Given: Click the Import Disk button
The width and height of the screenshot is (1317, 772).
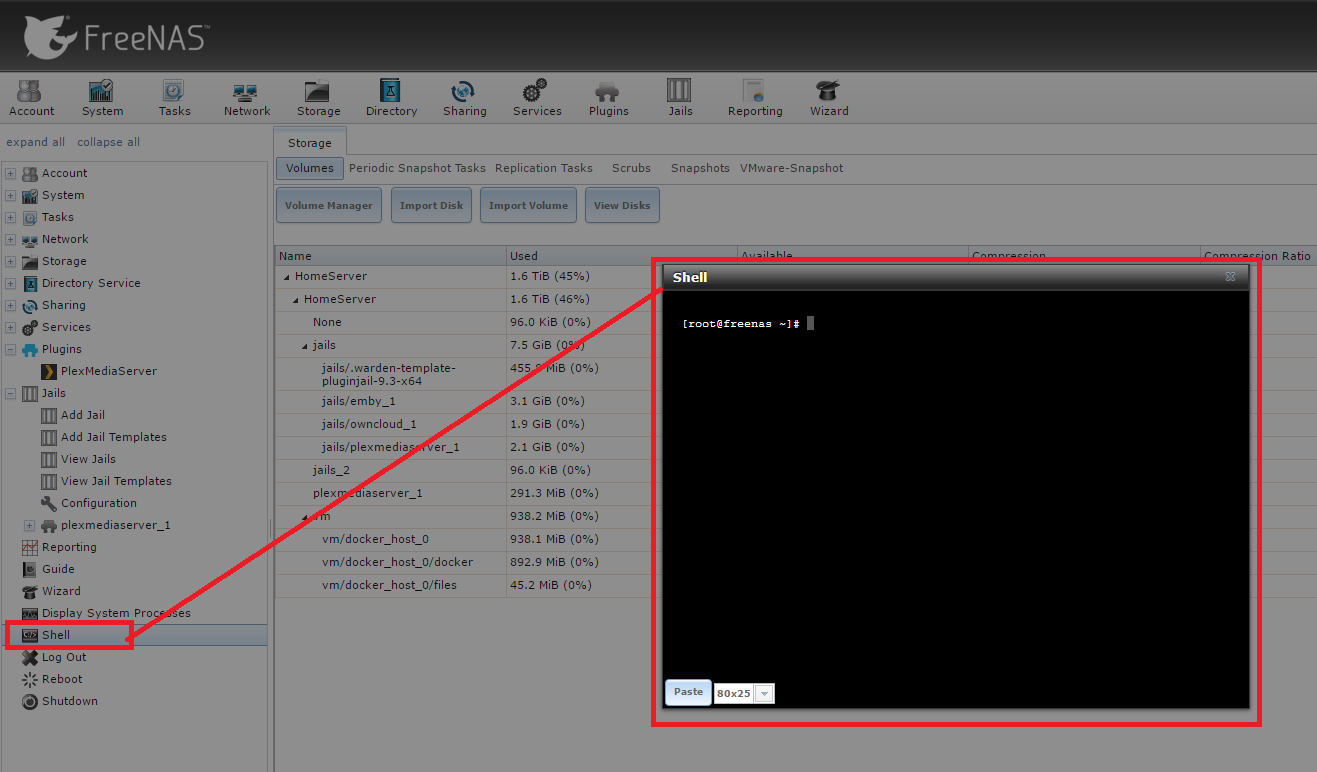Looking at the screenshot, I should tap(431, 205).
